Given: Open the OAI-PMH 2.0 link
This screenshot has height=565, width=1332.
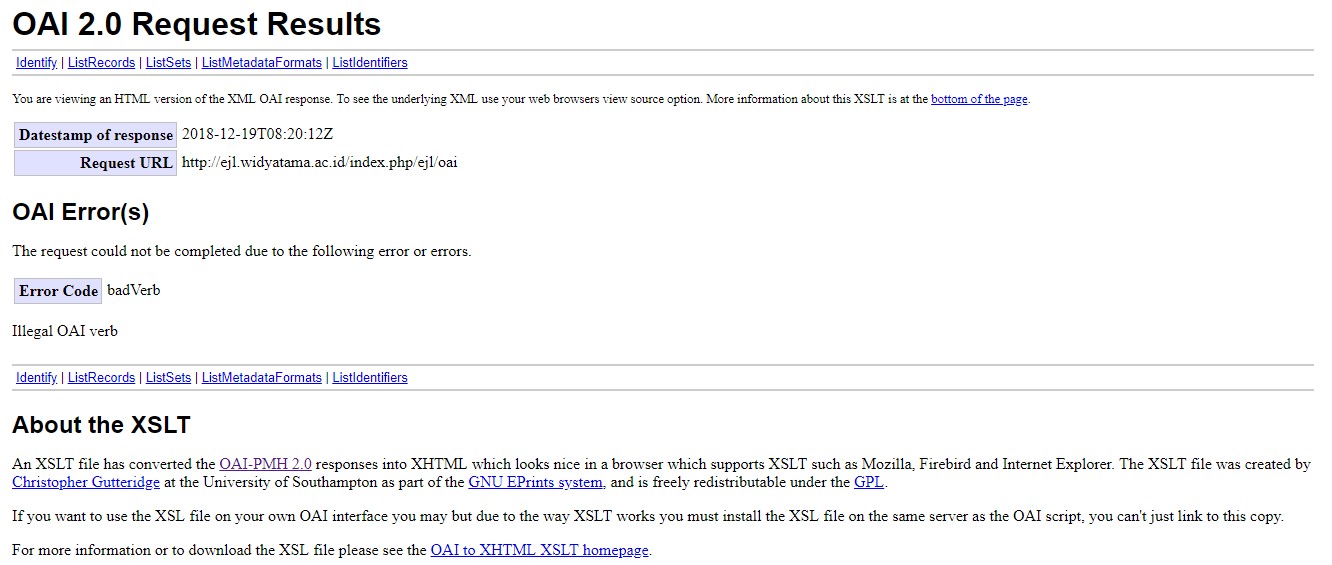Looking at the screenshot, I should [x=265, y=464].
